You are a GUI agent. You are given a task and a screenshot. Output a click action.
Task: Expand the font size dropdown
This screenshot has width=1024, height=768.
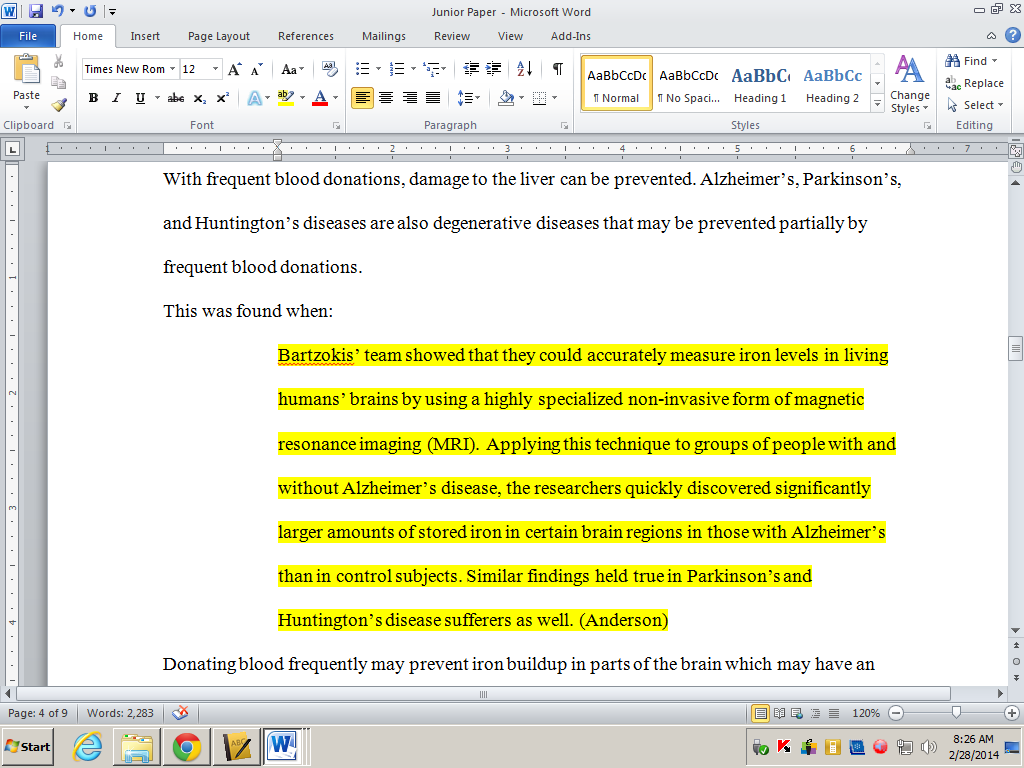[215, 69]
